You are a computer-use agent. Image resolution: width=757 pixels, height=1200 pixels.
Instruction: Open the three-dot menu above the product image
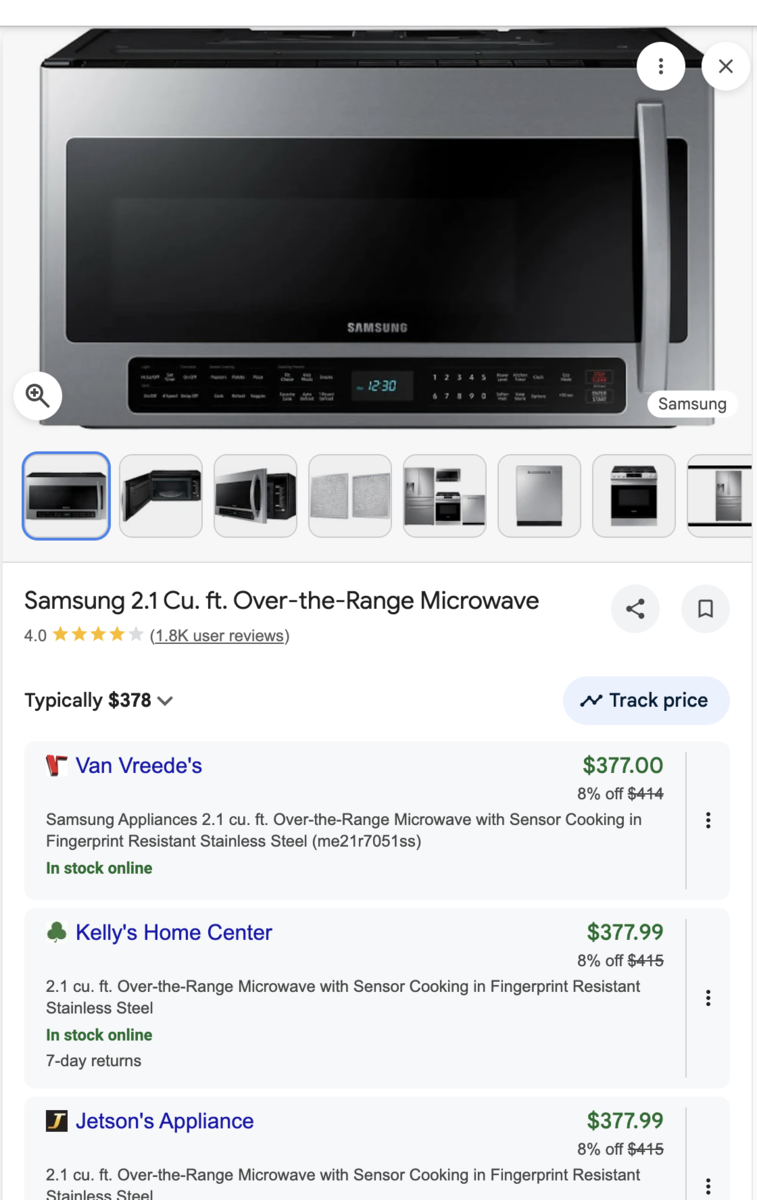point(660,66)
